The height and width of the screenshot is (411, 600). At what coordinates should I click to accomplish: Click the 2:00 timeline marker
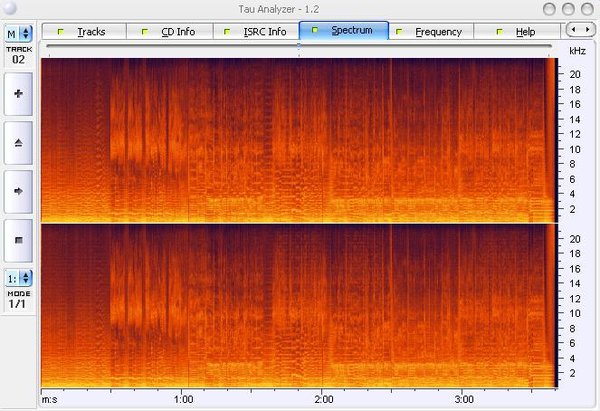click(x=324, y=400)
